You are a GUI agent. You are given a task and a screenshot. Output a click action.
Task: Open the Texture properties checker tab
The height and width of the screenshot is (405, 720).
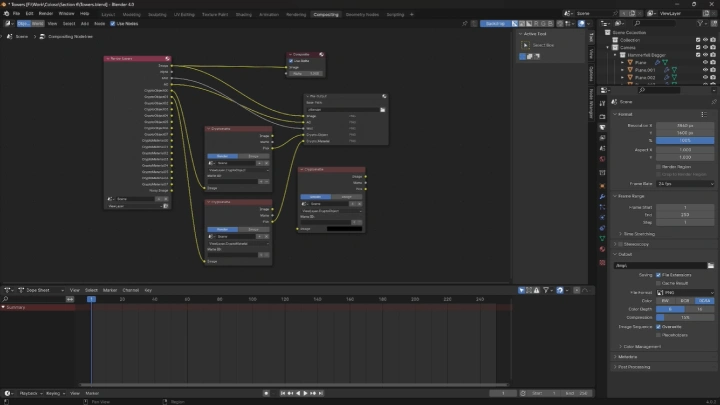[602, 263]
